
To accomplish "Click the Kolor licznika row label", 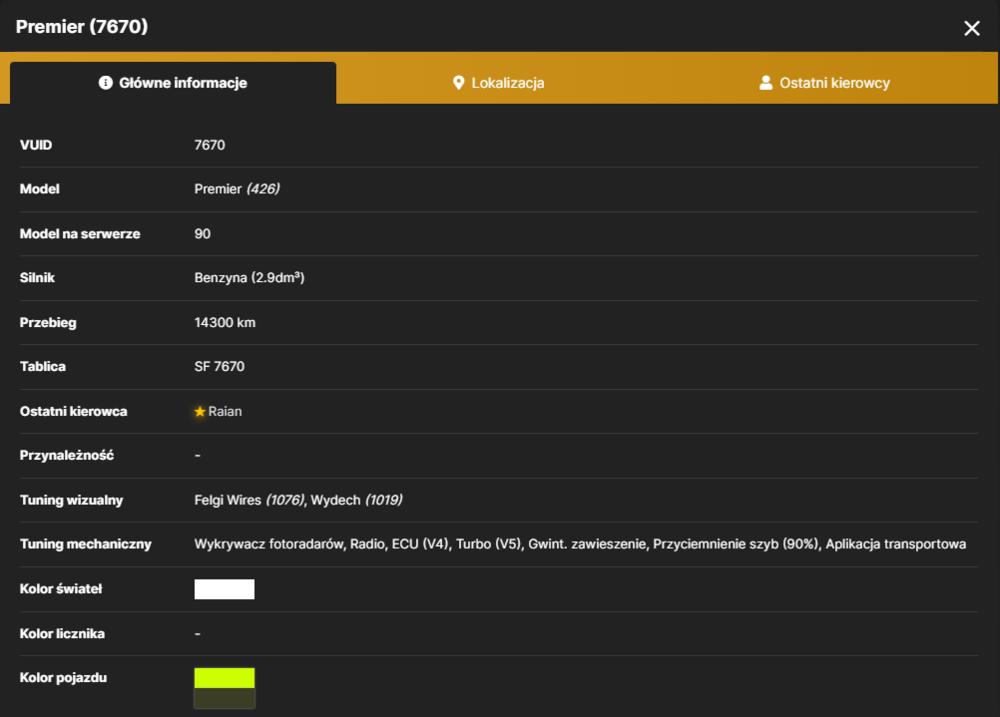I will pos(62,633).
